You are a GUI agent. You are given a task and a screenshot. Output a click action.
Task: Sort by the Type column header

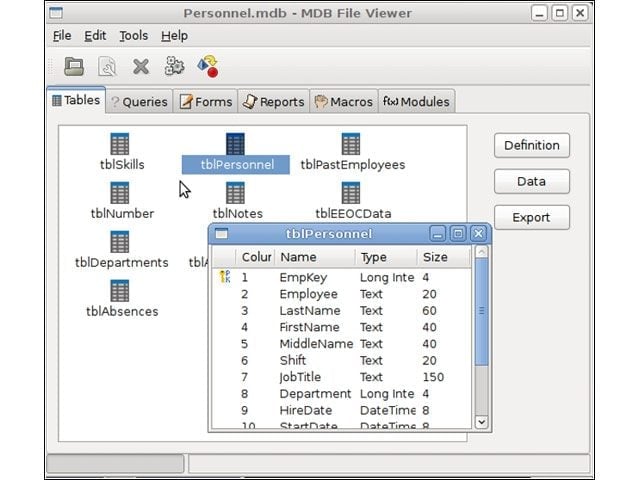pyautogui.click(x=386, y=257)
